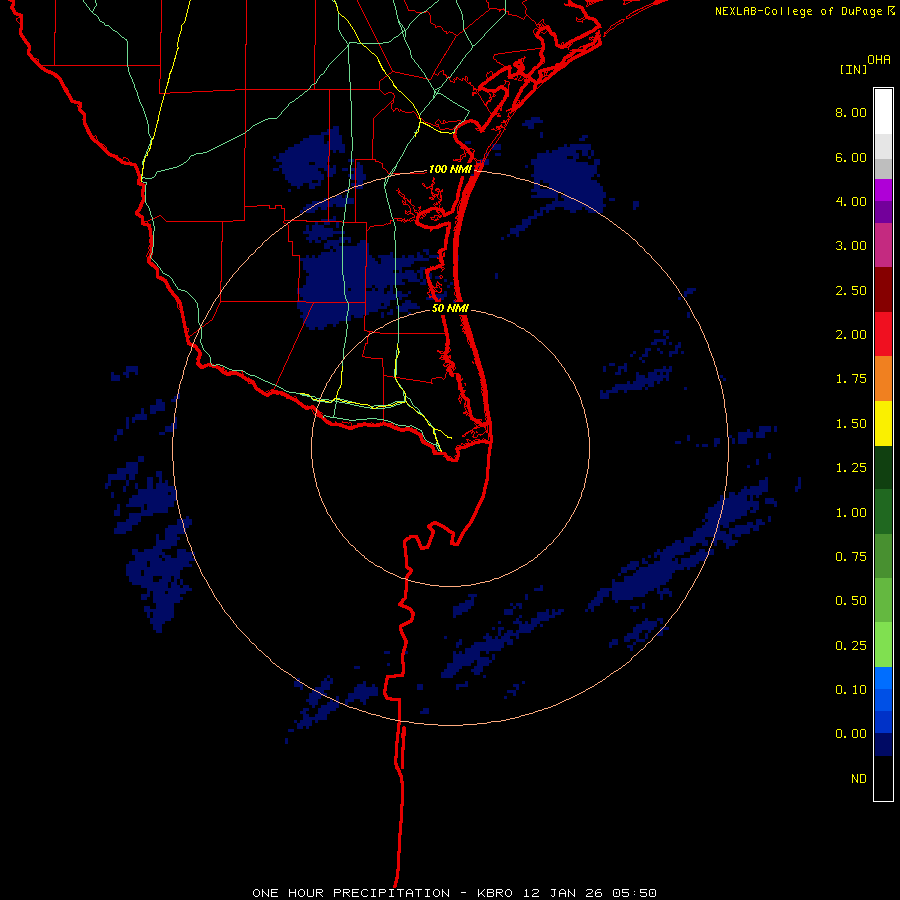Click the green swatch beside 0.75
900x900 pixels.
[x=883, y=556]
